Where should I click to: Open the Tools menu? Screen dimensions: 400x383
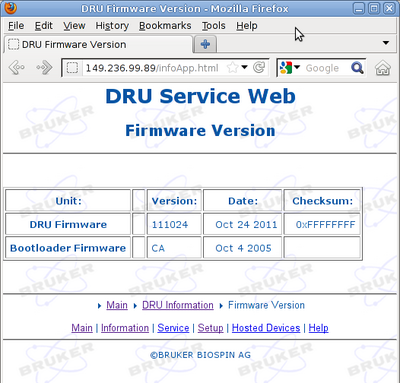[x=214, y=26]
